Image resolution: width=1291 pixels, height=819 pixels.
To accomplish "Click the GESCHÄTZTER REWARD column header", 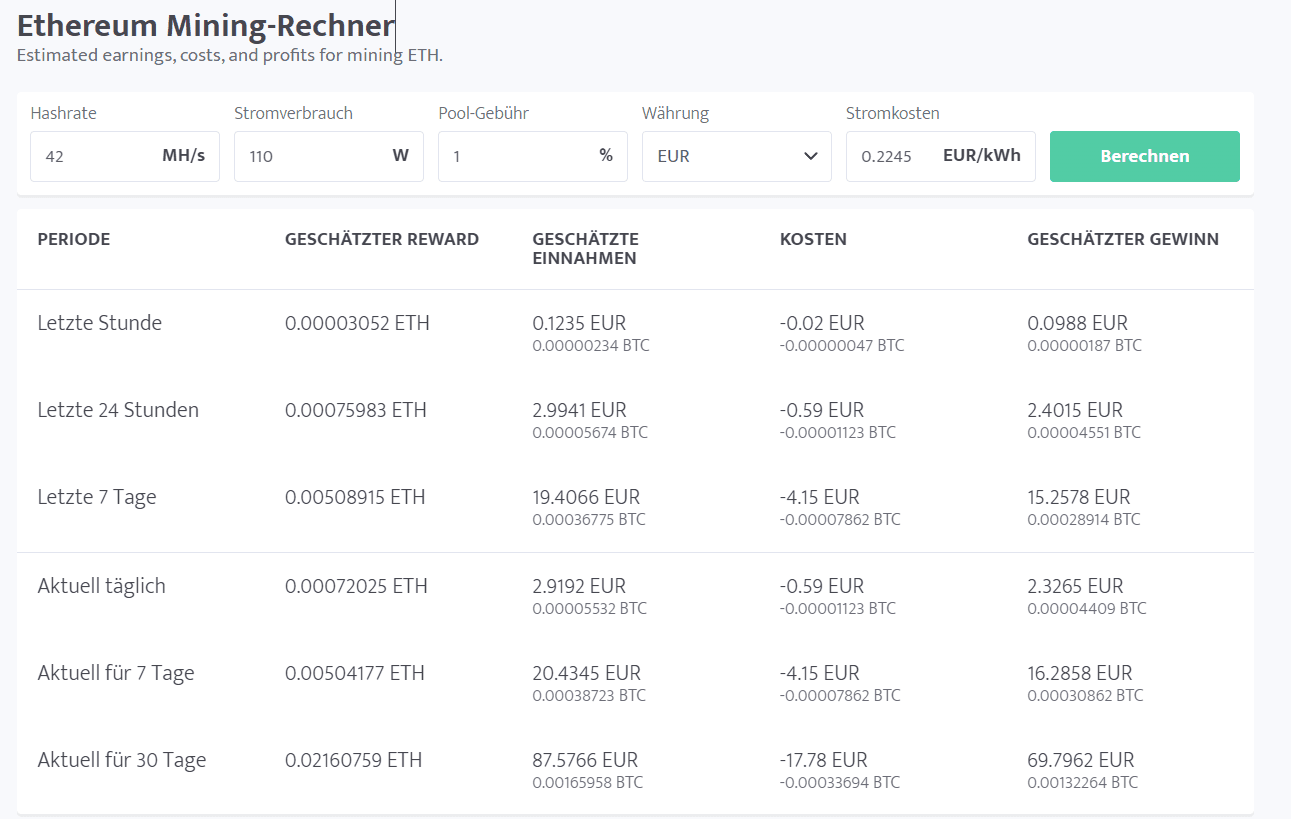I will tap(382, 239).
